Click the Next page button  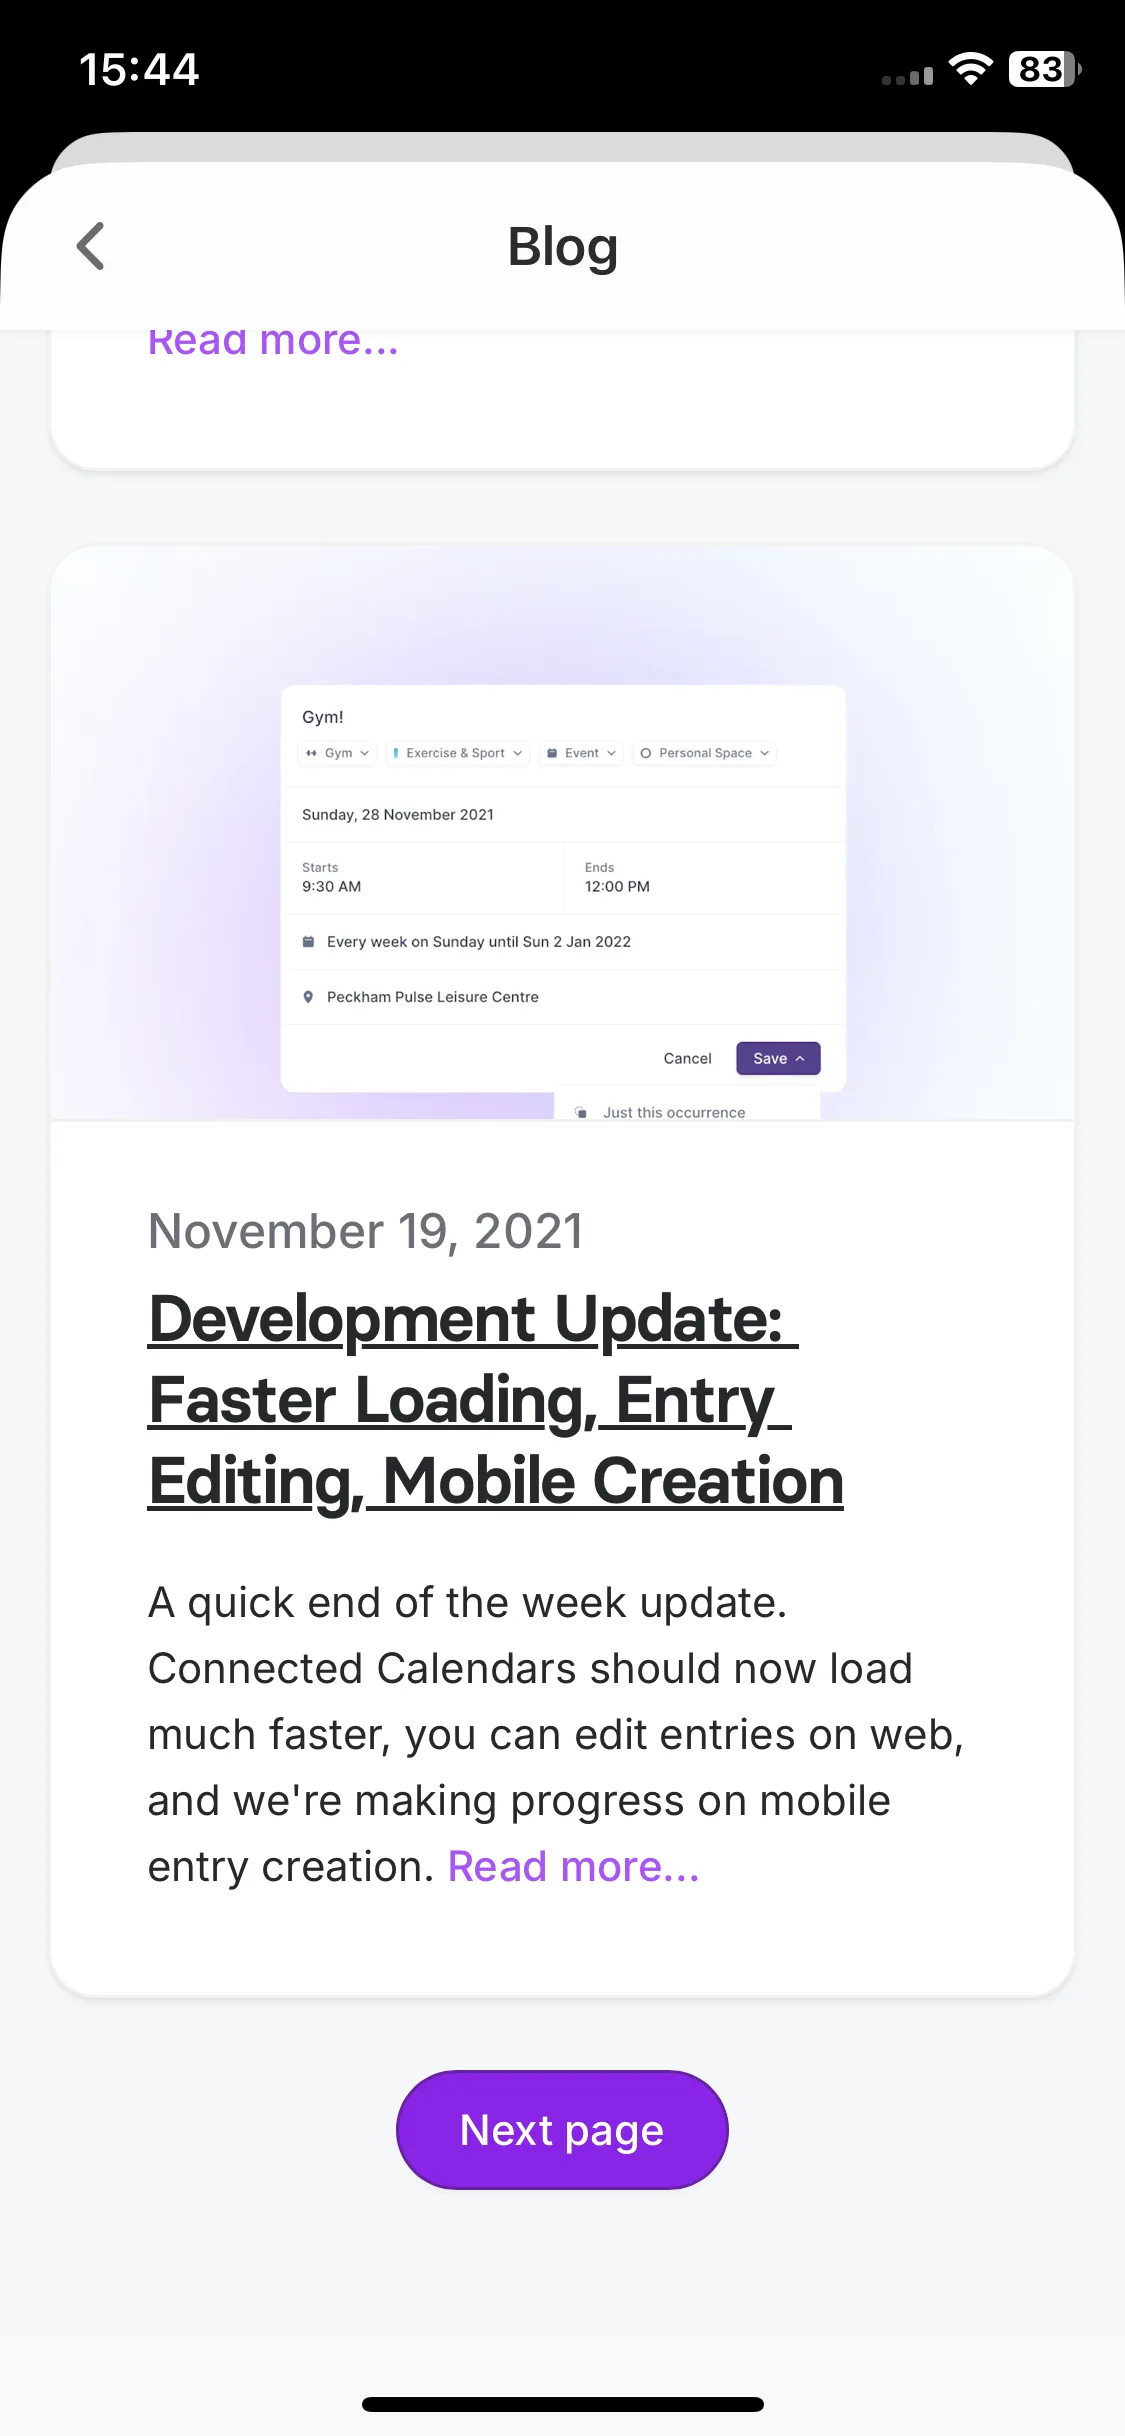(562, 2130)
